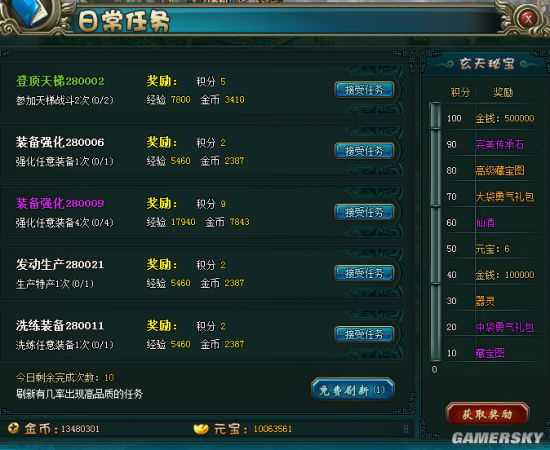The height and width of the screenshot is (450, 550).
Task: Accept the purple 装备强化280009 task
Action: [364, 212]
